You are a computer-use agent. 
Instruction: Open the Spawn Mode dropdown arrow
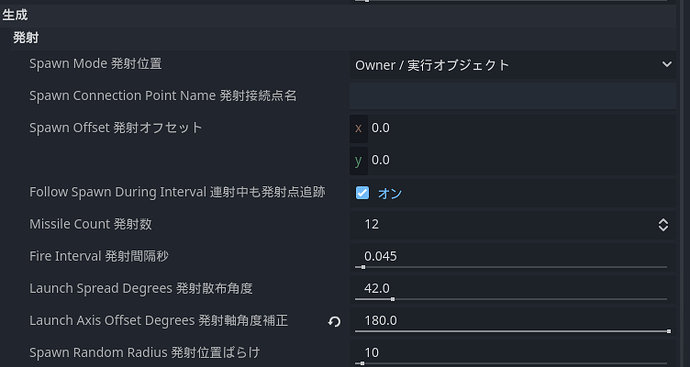666,64
